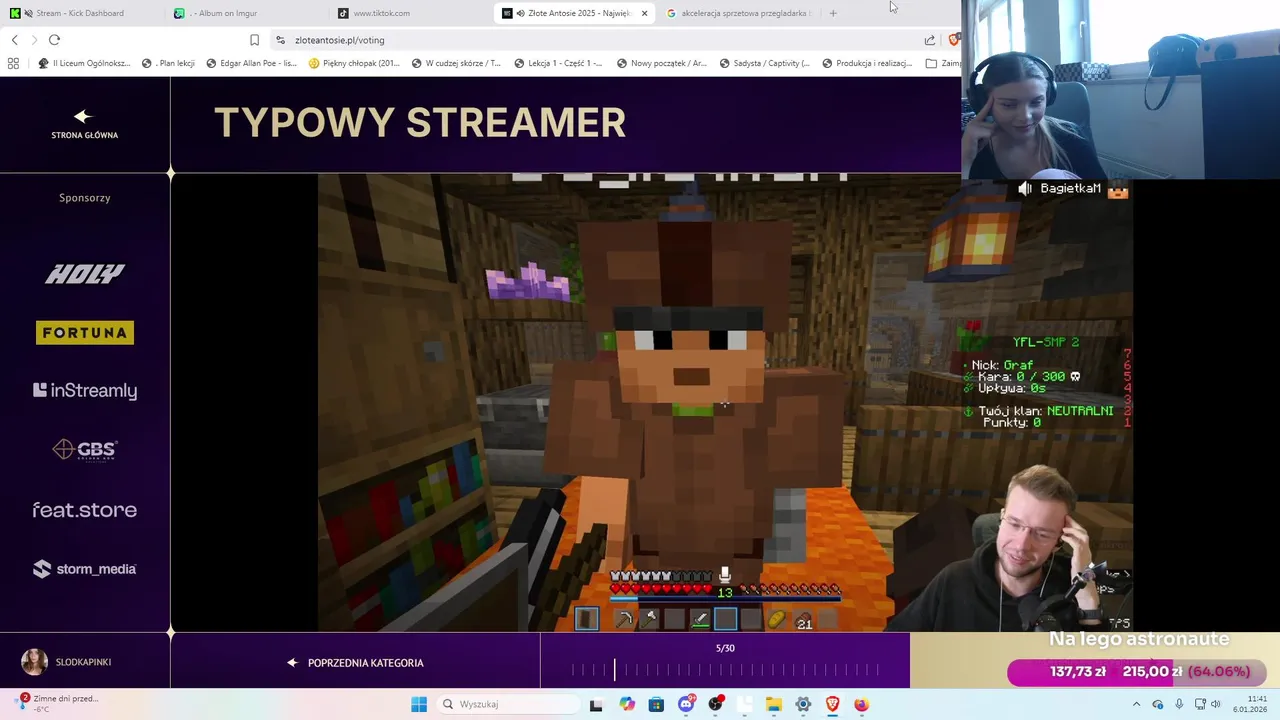Click browser back arrow
Image resolution: width=1280 pixels, height=720 pixels.
point(14,40)
